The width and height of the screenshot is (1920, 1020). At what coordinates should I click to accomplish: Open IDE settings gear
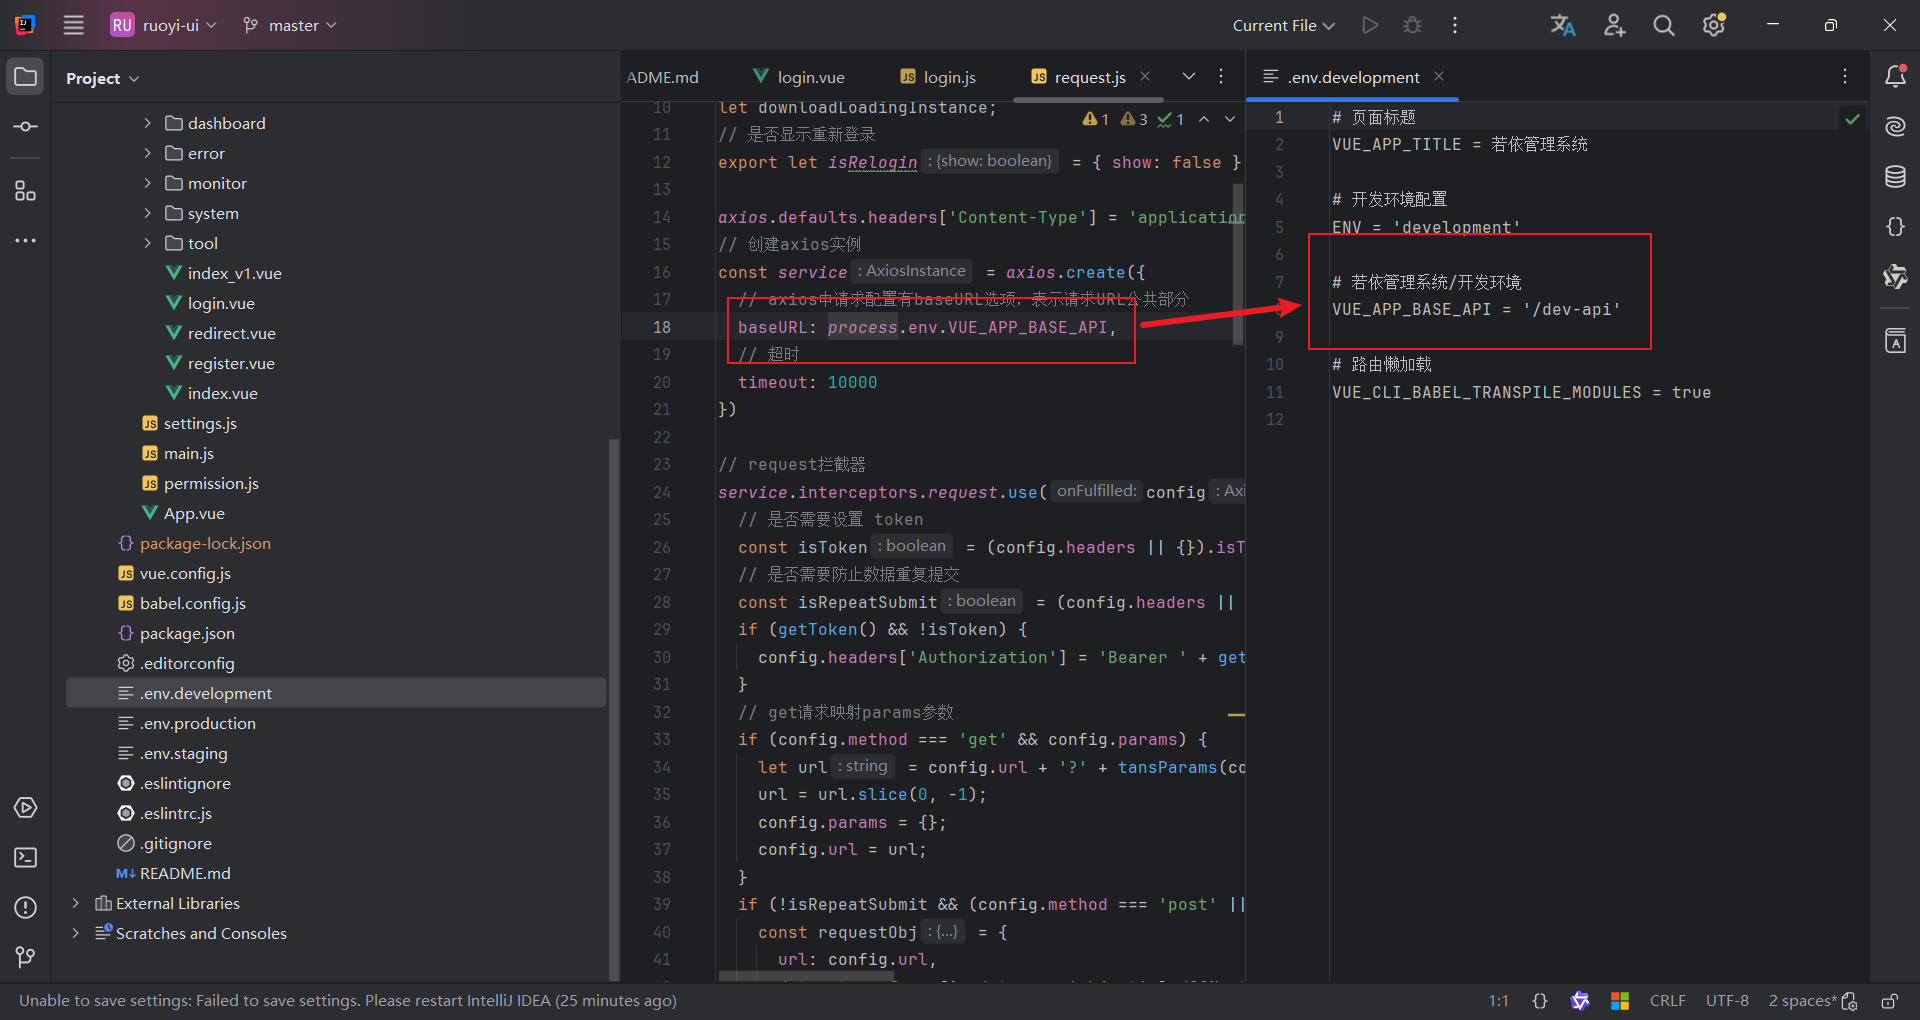click(x=1714, y=25)
